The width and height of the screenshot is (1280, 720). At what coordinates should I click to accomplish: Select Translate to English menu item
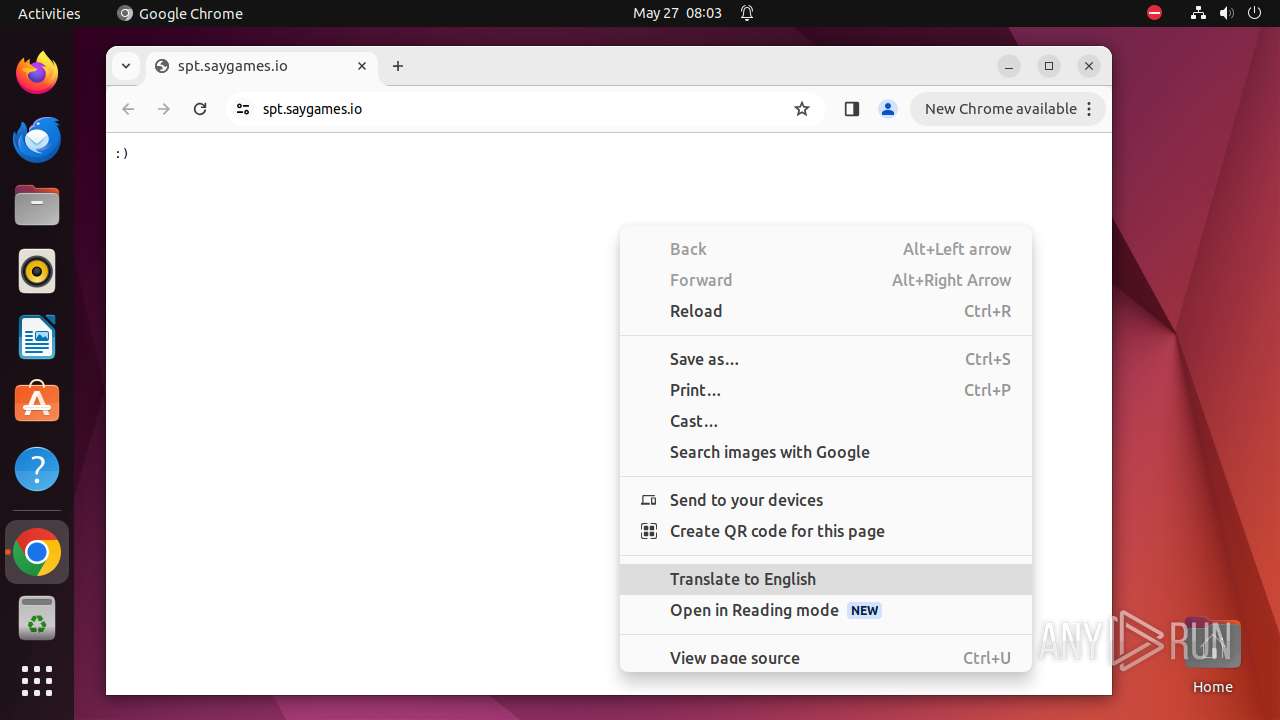[x=826, y=579]
